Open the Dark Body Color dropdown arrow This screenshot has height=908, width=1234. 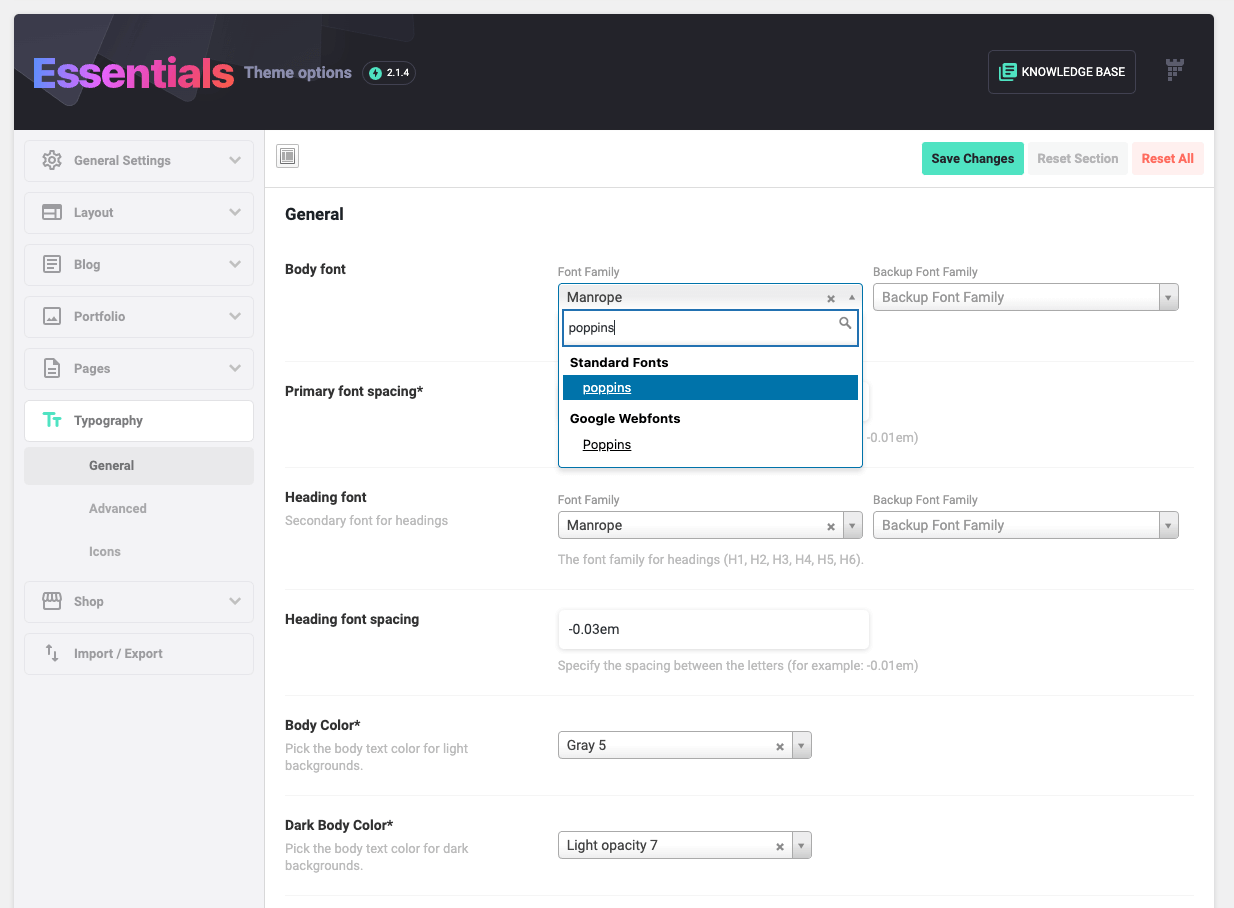(802, 845)
